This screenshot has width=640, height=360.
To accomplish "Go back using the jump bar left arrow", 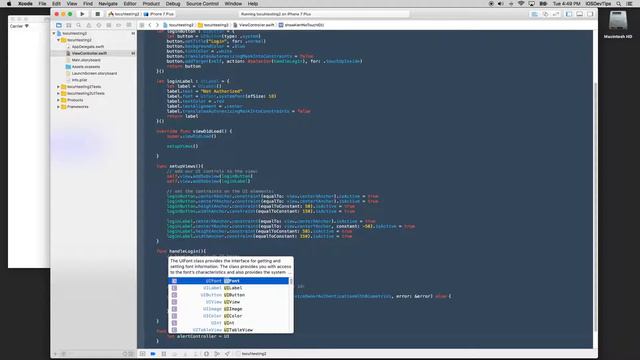I will tap(150, 25).
